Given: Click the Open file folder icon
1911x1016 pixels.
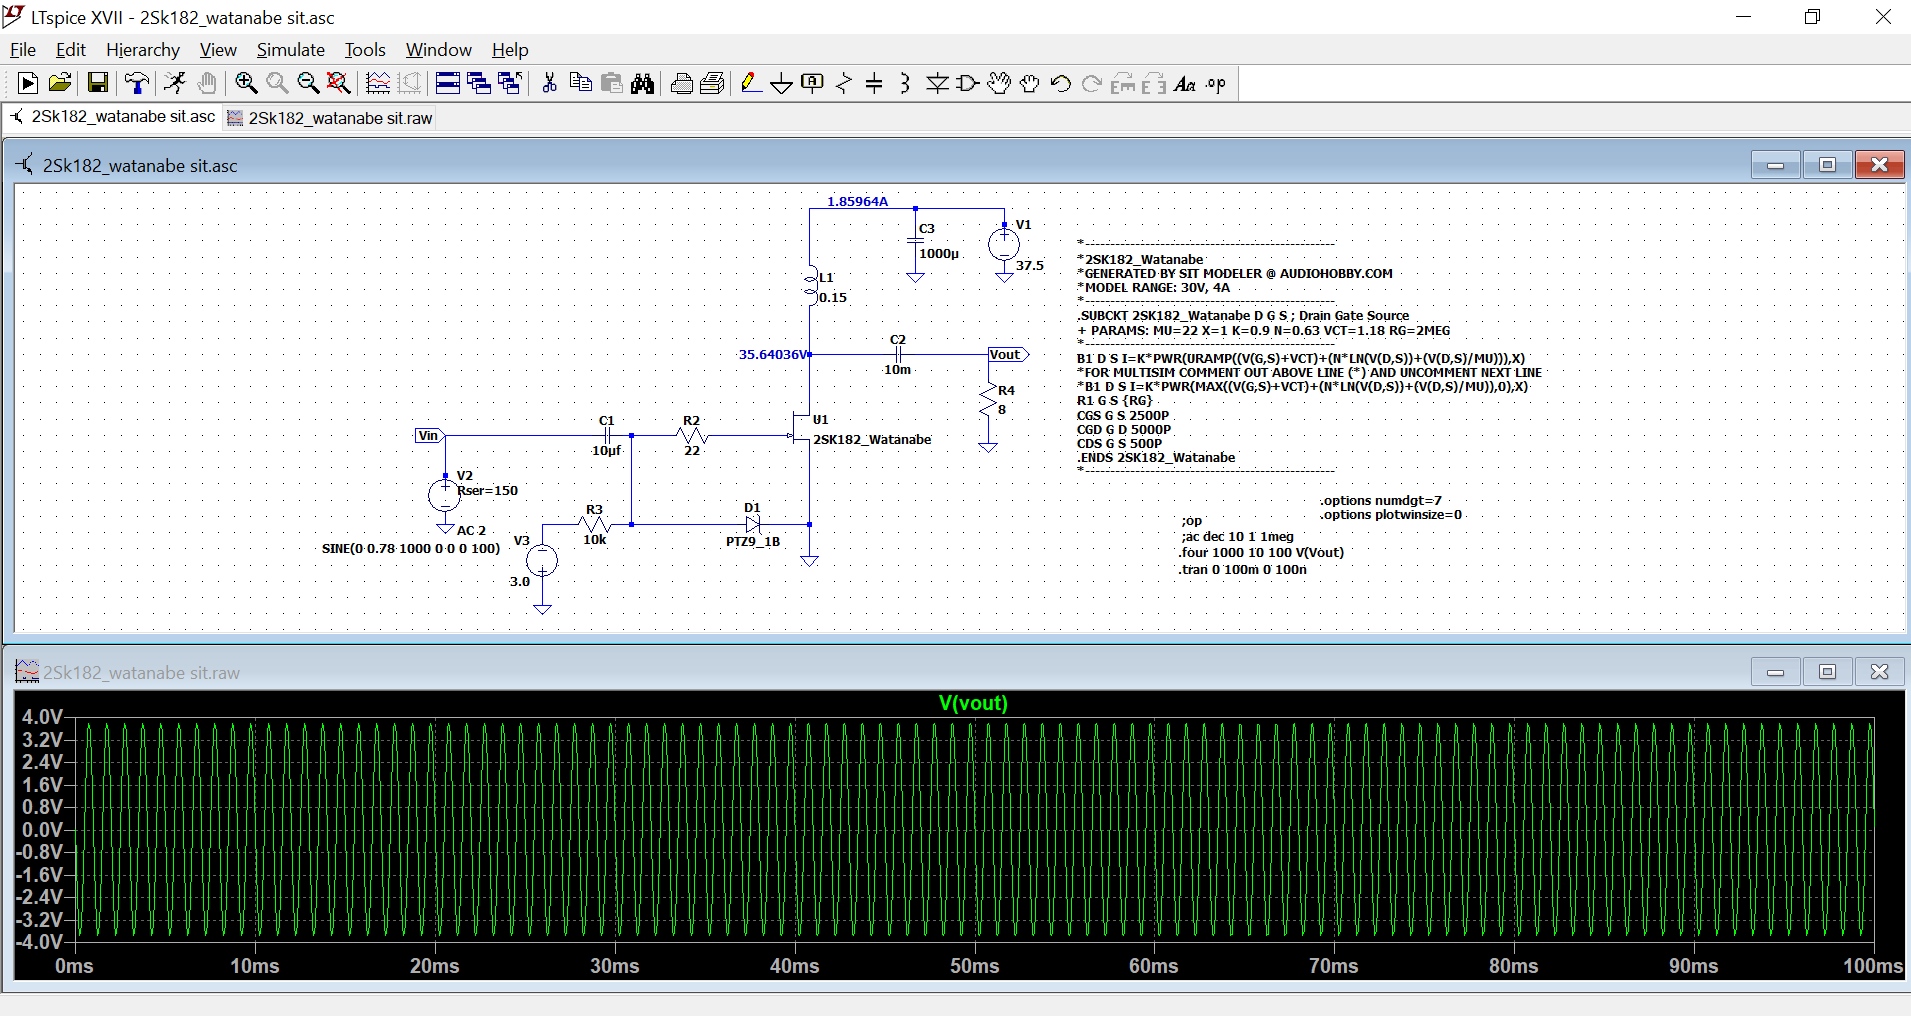Looking at the screenshot, I should click(x=60, y=84).
